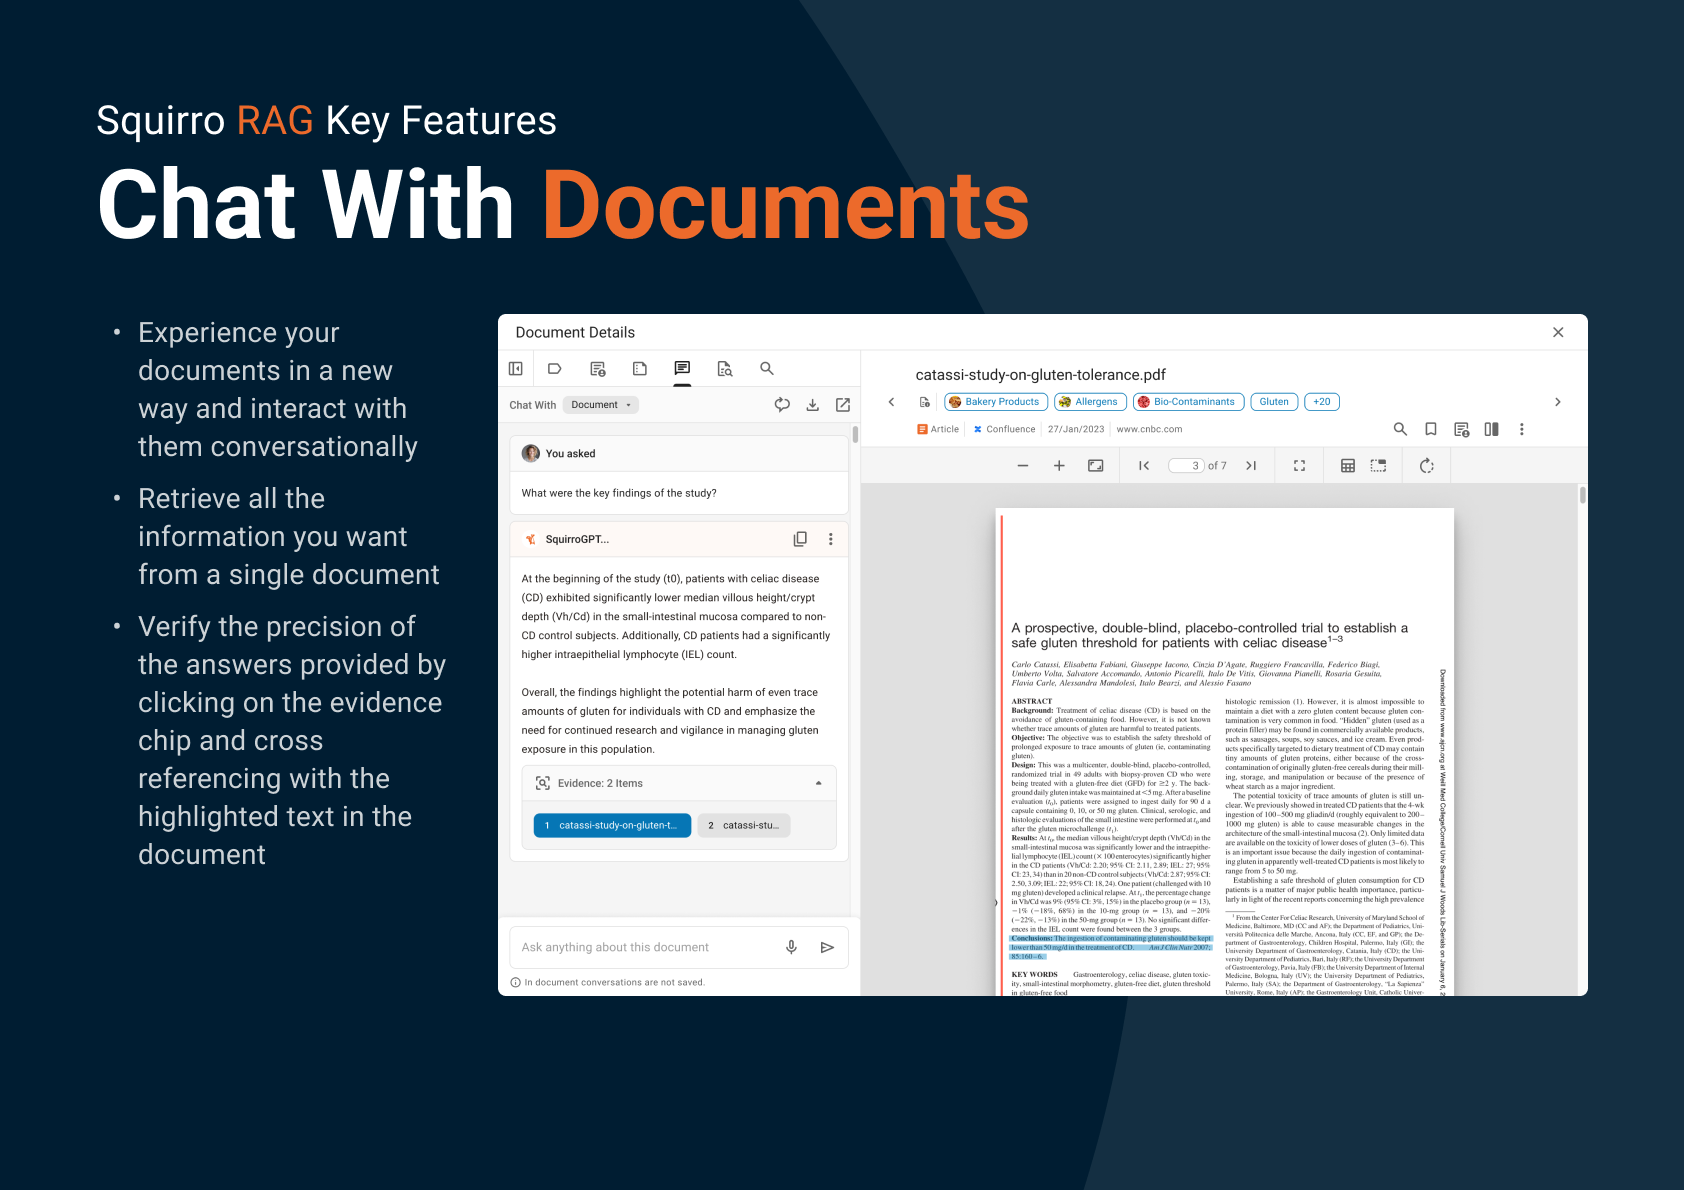This screenshot has height=1190, width=1684.
Task: Select the Allergens tag
Action: tap(1090, 402)
